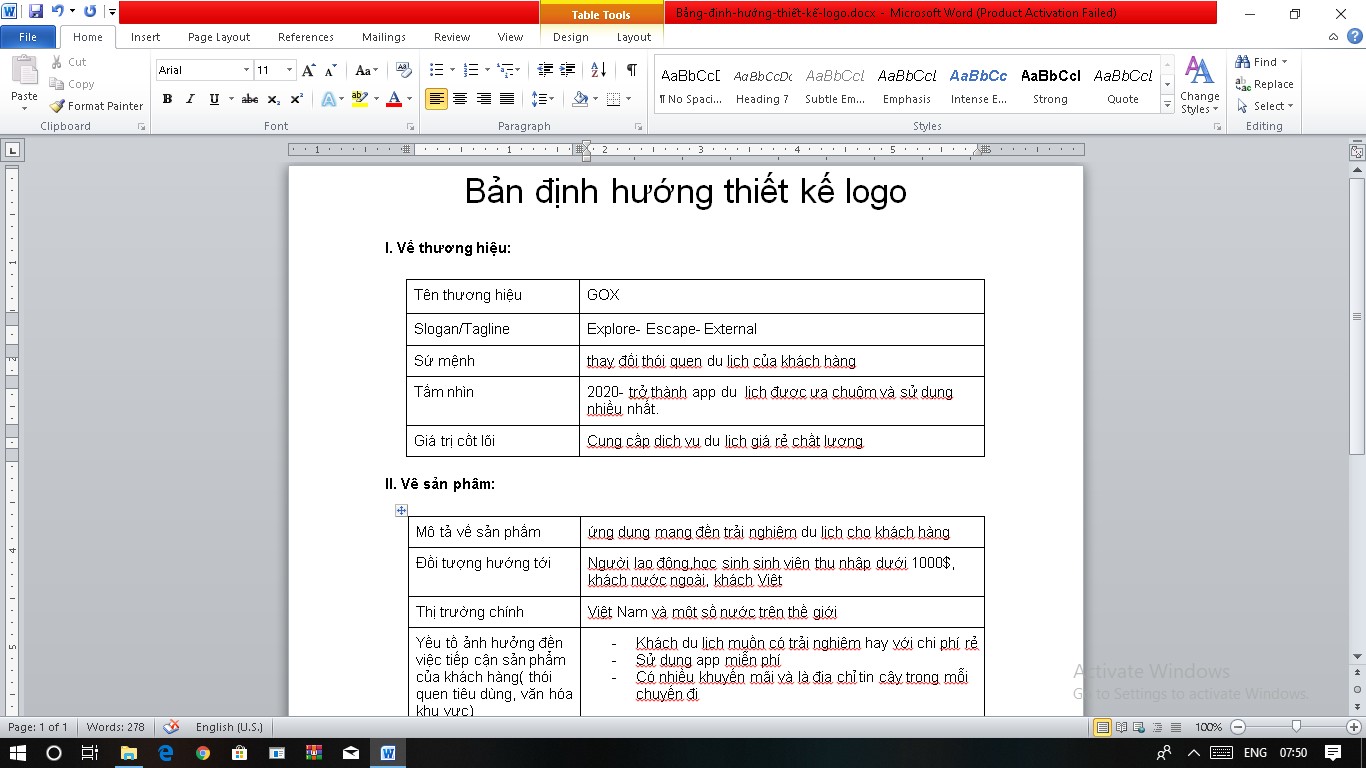Sort the selection A to Z
This screenshot has height=768, width=1366.
(598, 70)
